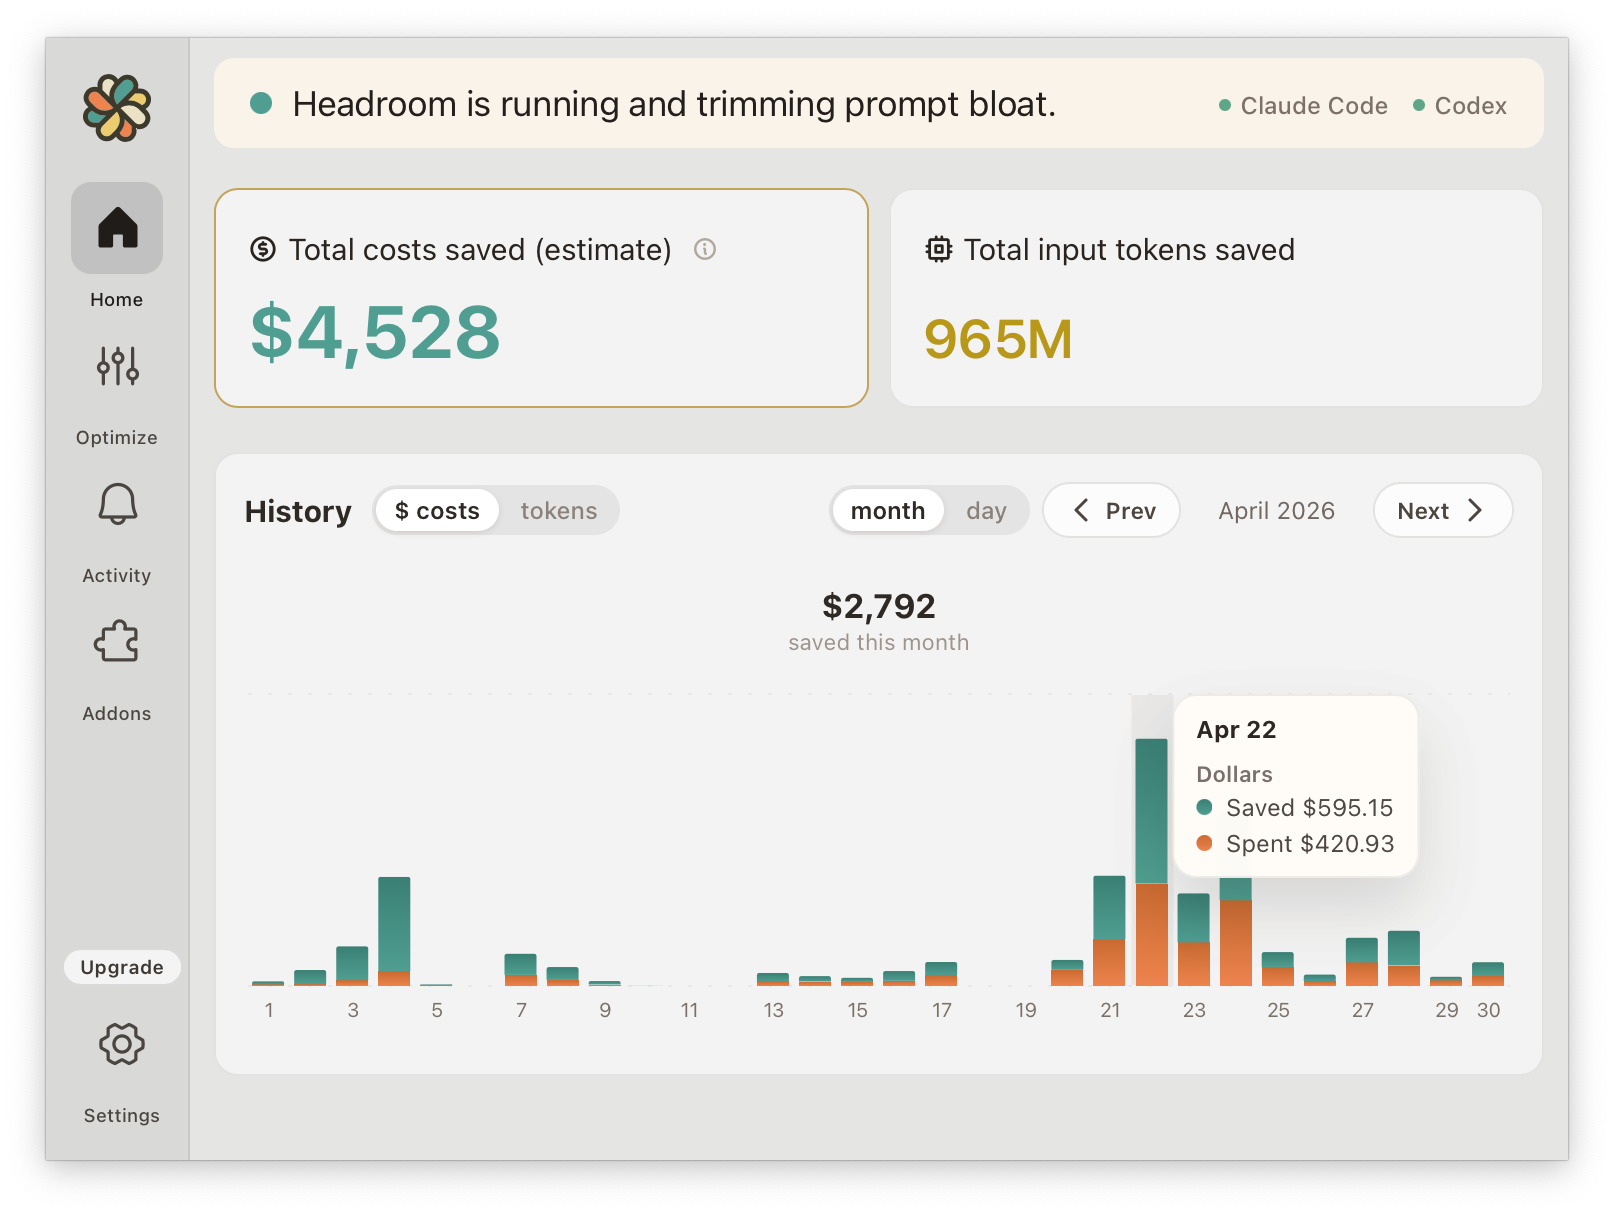Click the History section heading
1614x1214 pixels.
(x=298, y=512)
